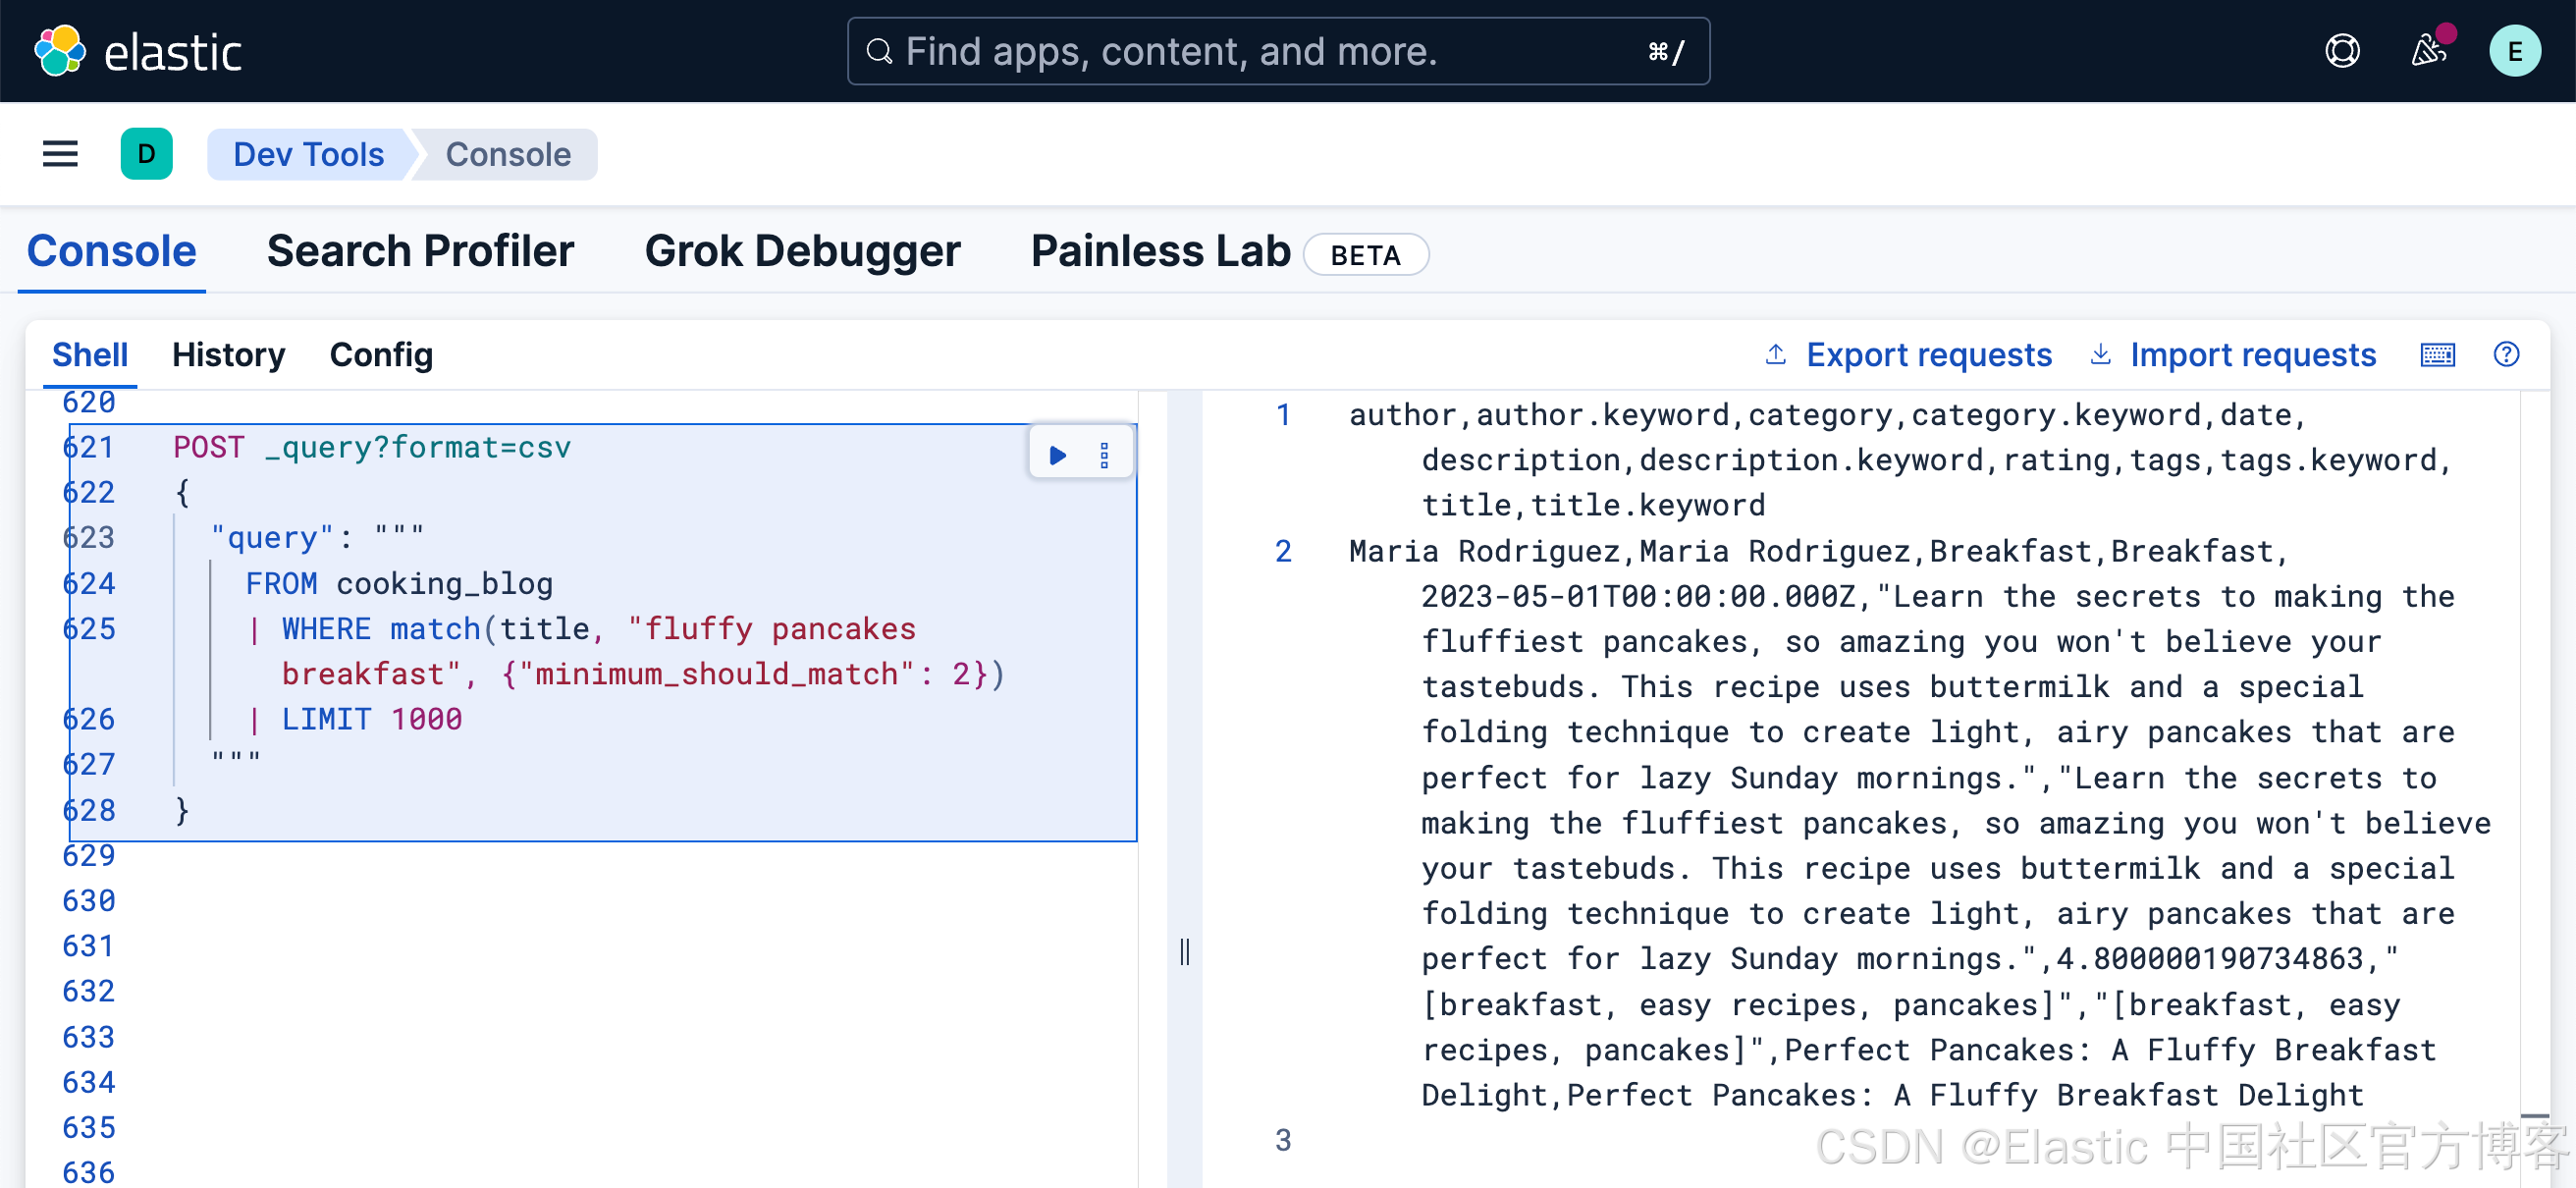Run the request with play button

click(1057, 456)
